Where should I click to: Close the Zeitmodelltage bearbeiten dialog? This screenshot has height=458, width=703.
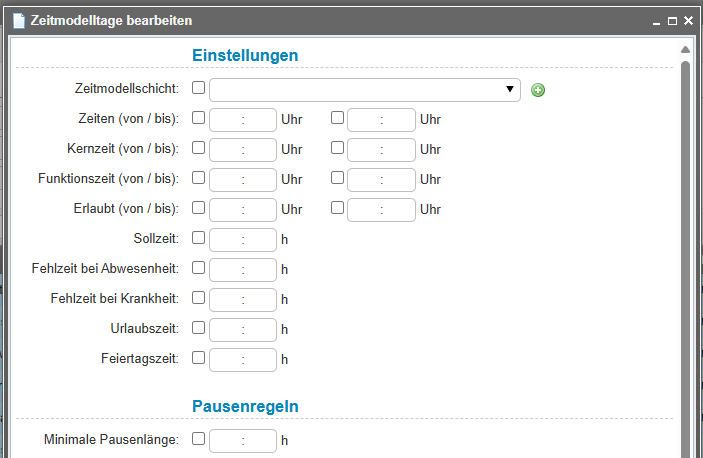[688, 21]
